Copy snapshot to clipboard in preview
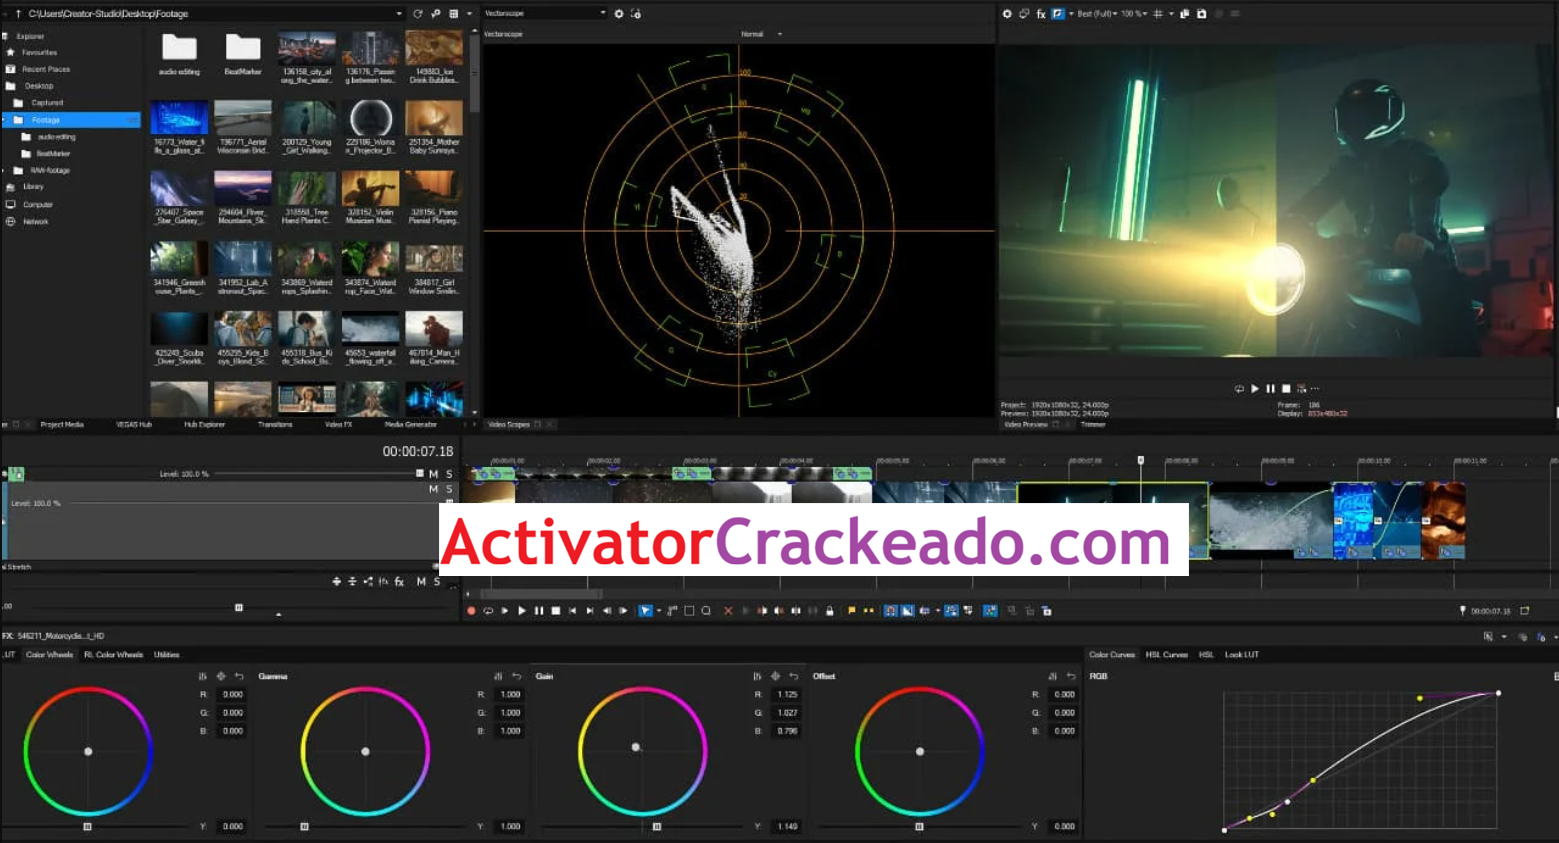This screenshot has width=1559, height=843. 1185,14
